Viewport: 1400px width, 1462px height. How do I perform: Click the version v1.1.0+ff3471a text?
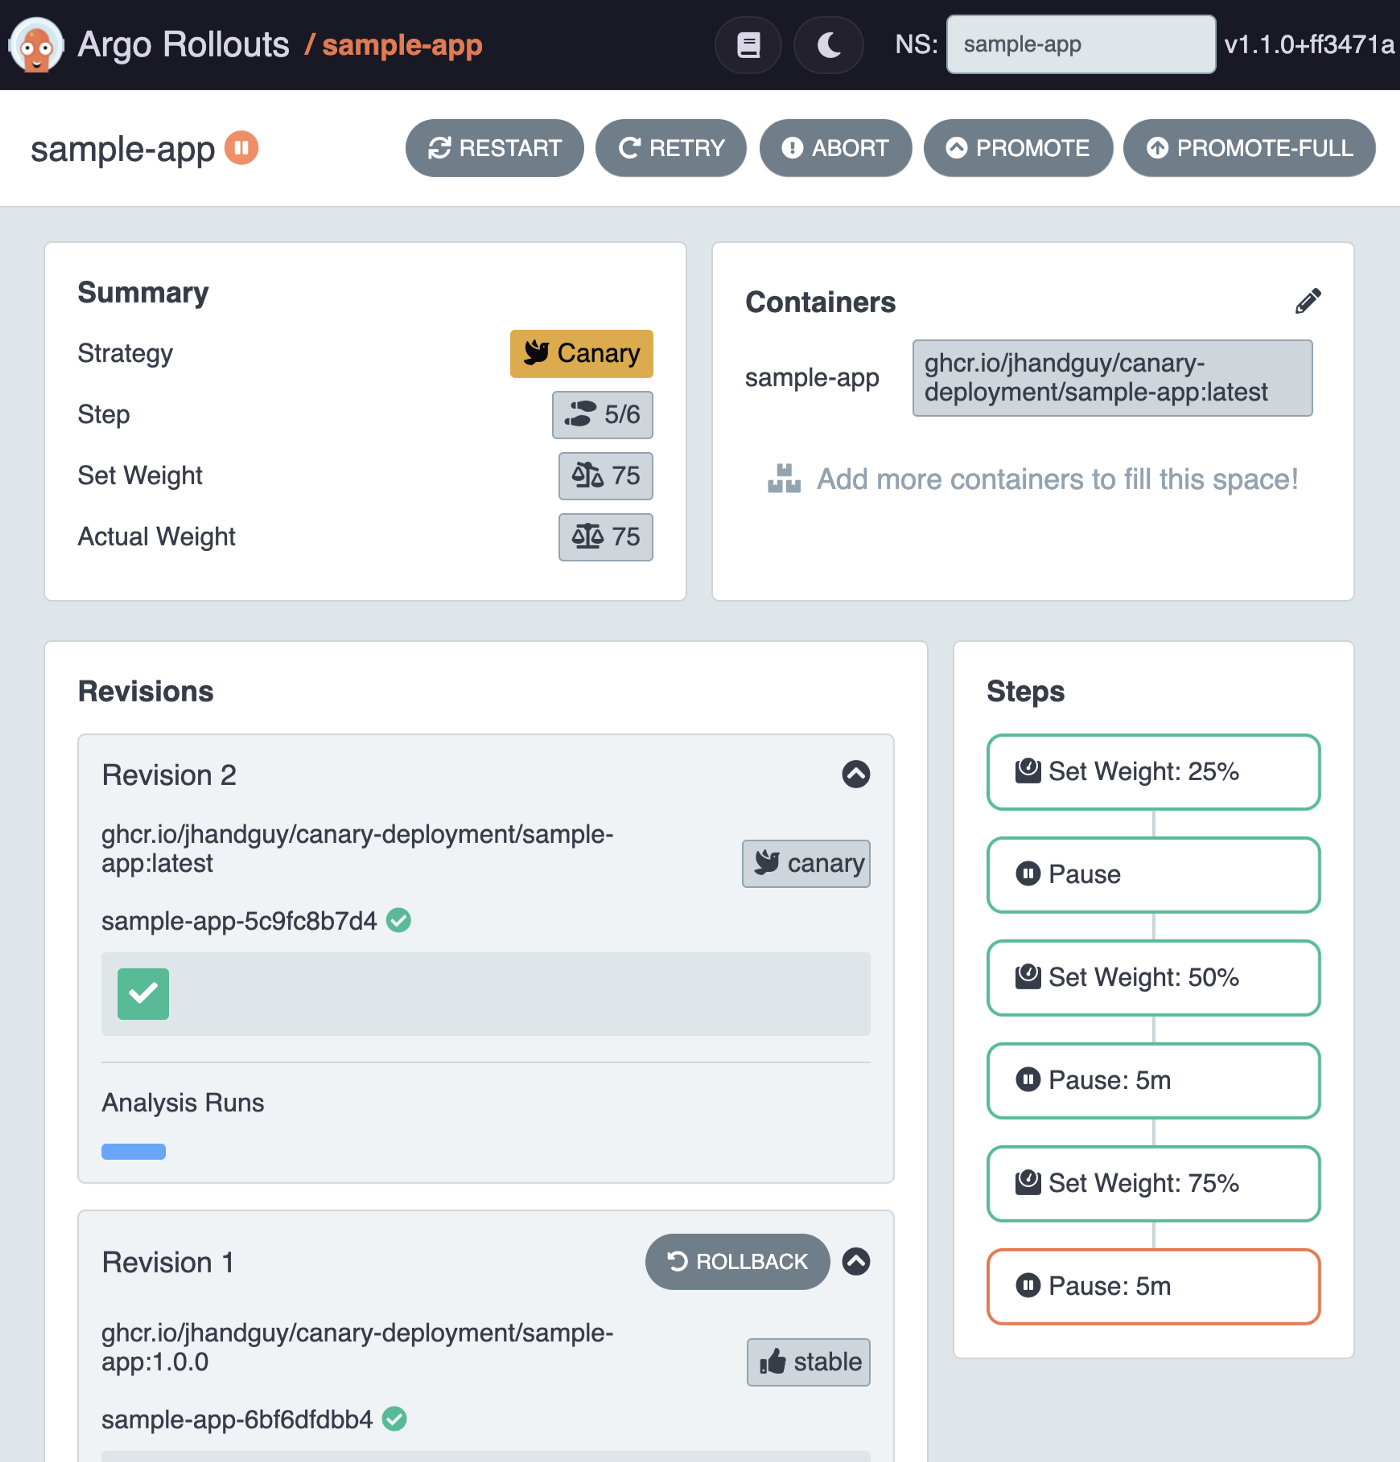[1309, 45]
